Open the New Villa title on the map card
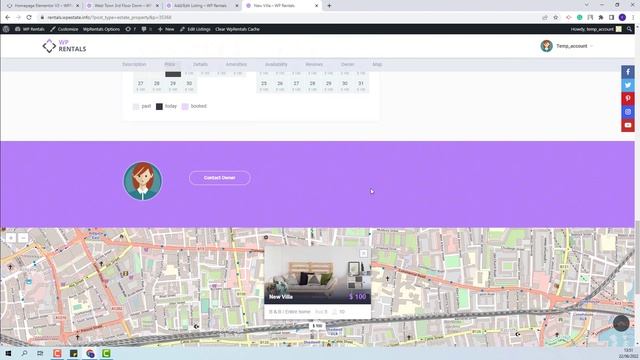Screen dimensions: 640x360 click(281, 297)
